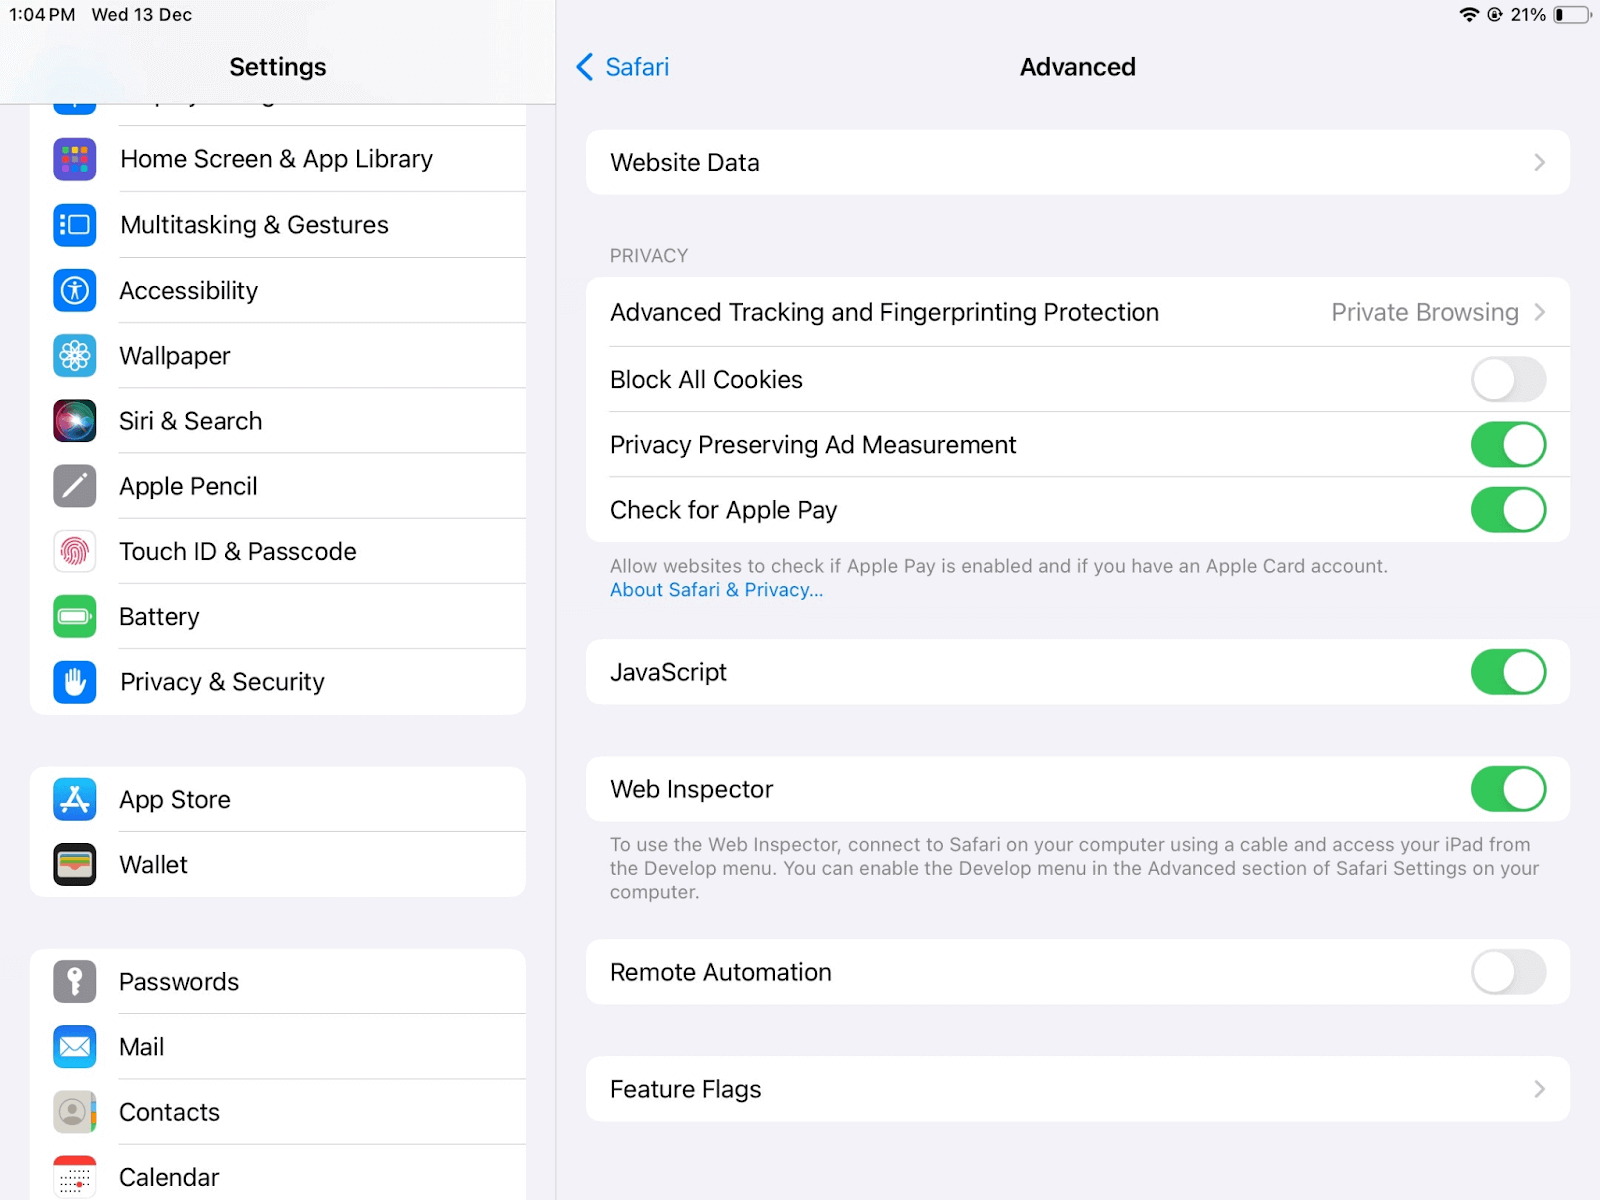1600x1200 pixels.
Task: Tap the App Store icon
Action: [75, 799]
